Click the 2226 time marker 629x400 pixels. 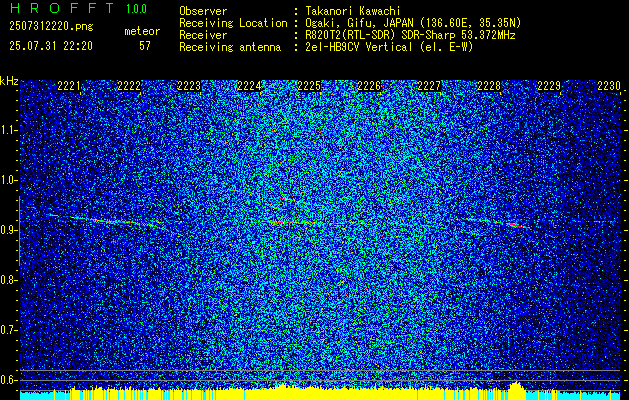point(369,86)
